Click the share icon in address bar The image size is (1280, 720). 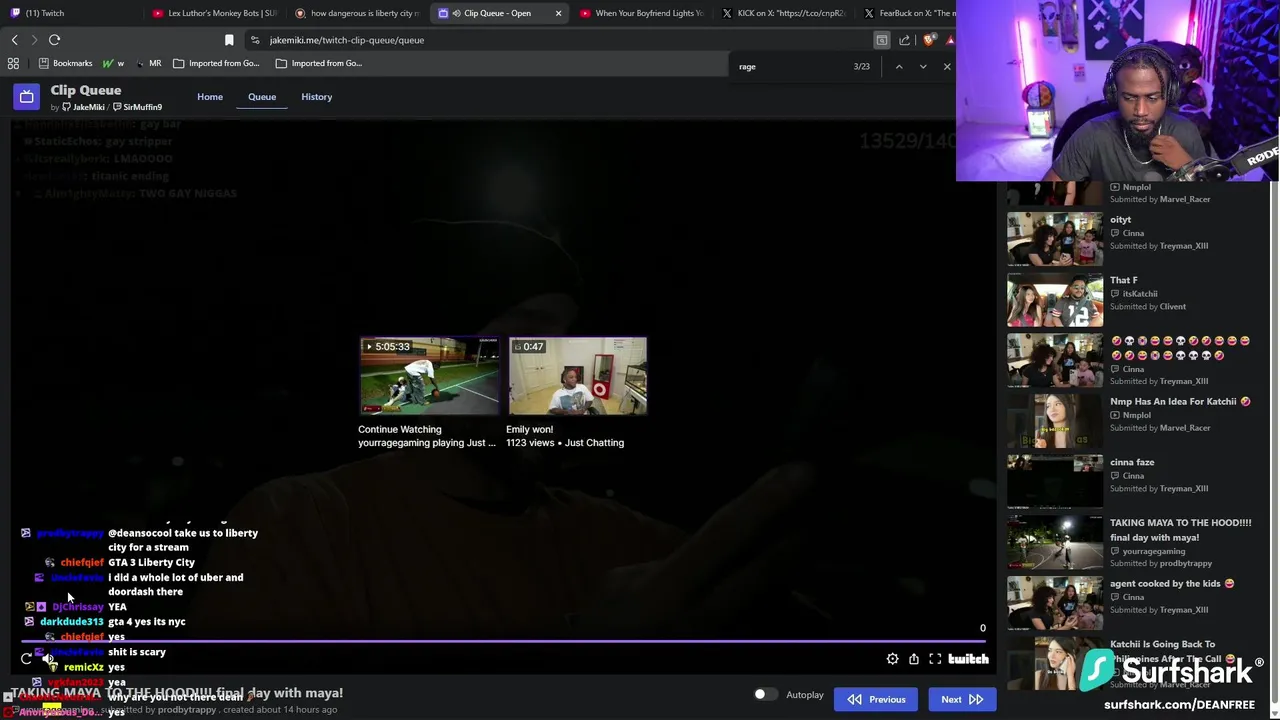pos(905,40)
